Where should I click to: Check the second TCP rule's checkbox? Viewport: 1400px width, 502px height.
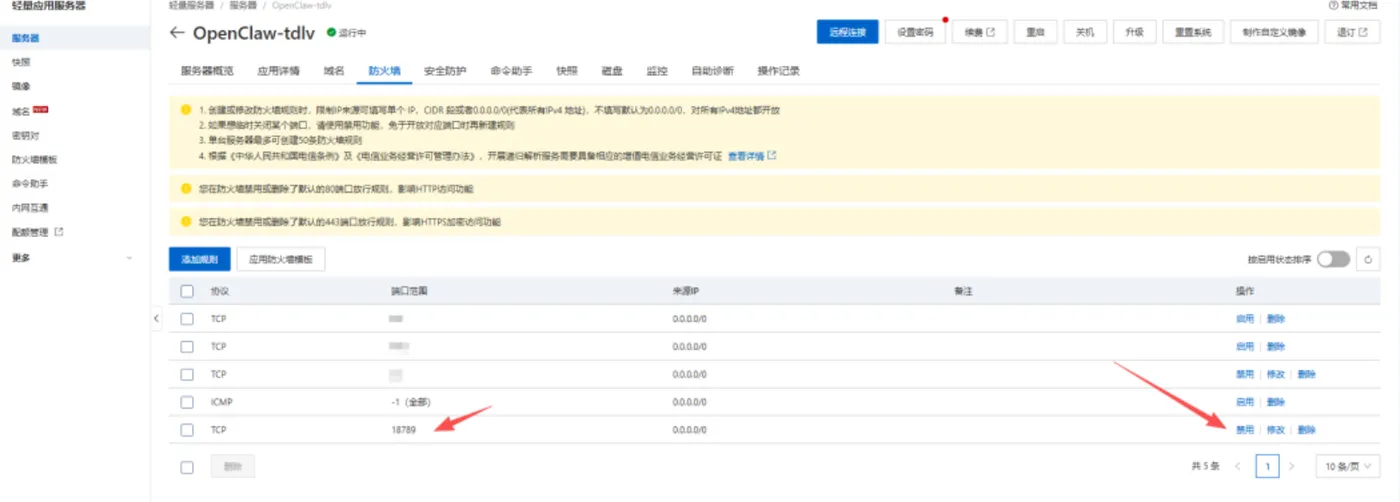(x=187, y=346)
